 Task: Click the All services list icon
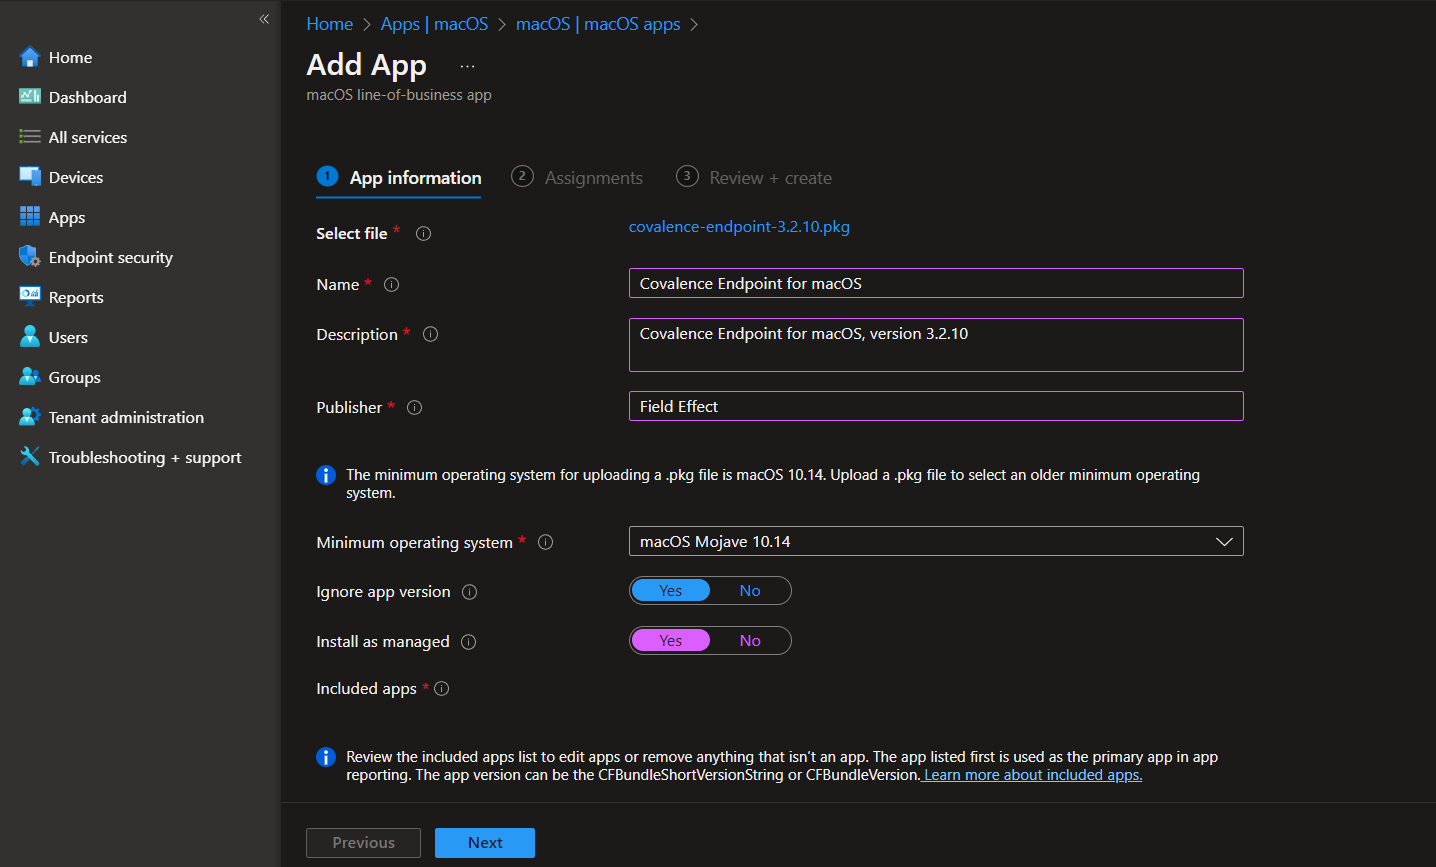coord(30,137)
